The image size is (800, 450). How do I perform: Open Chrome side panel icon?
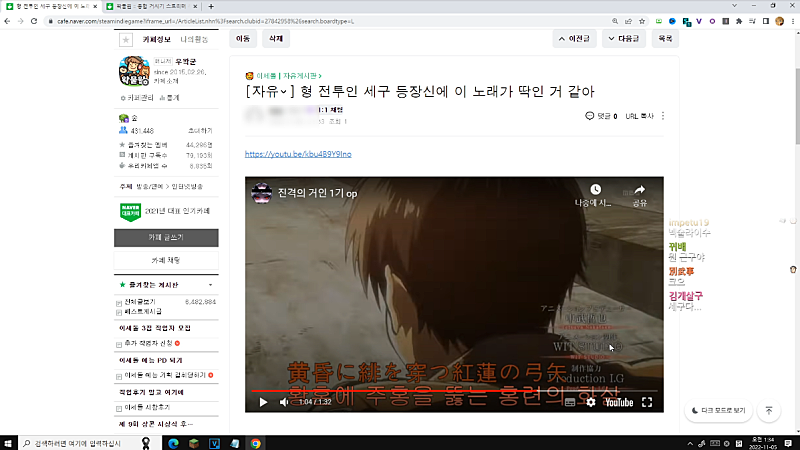[x=766, y=21]
